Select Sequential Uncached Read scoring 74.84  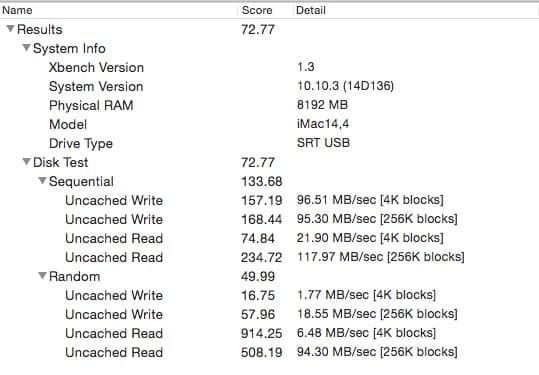(x=270, y=238)
